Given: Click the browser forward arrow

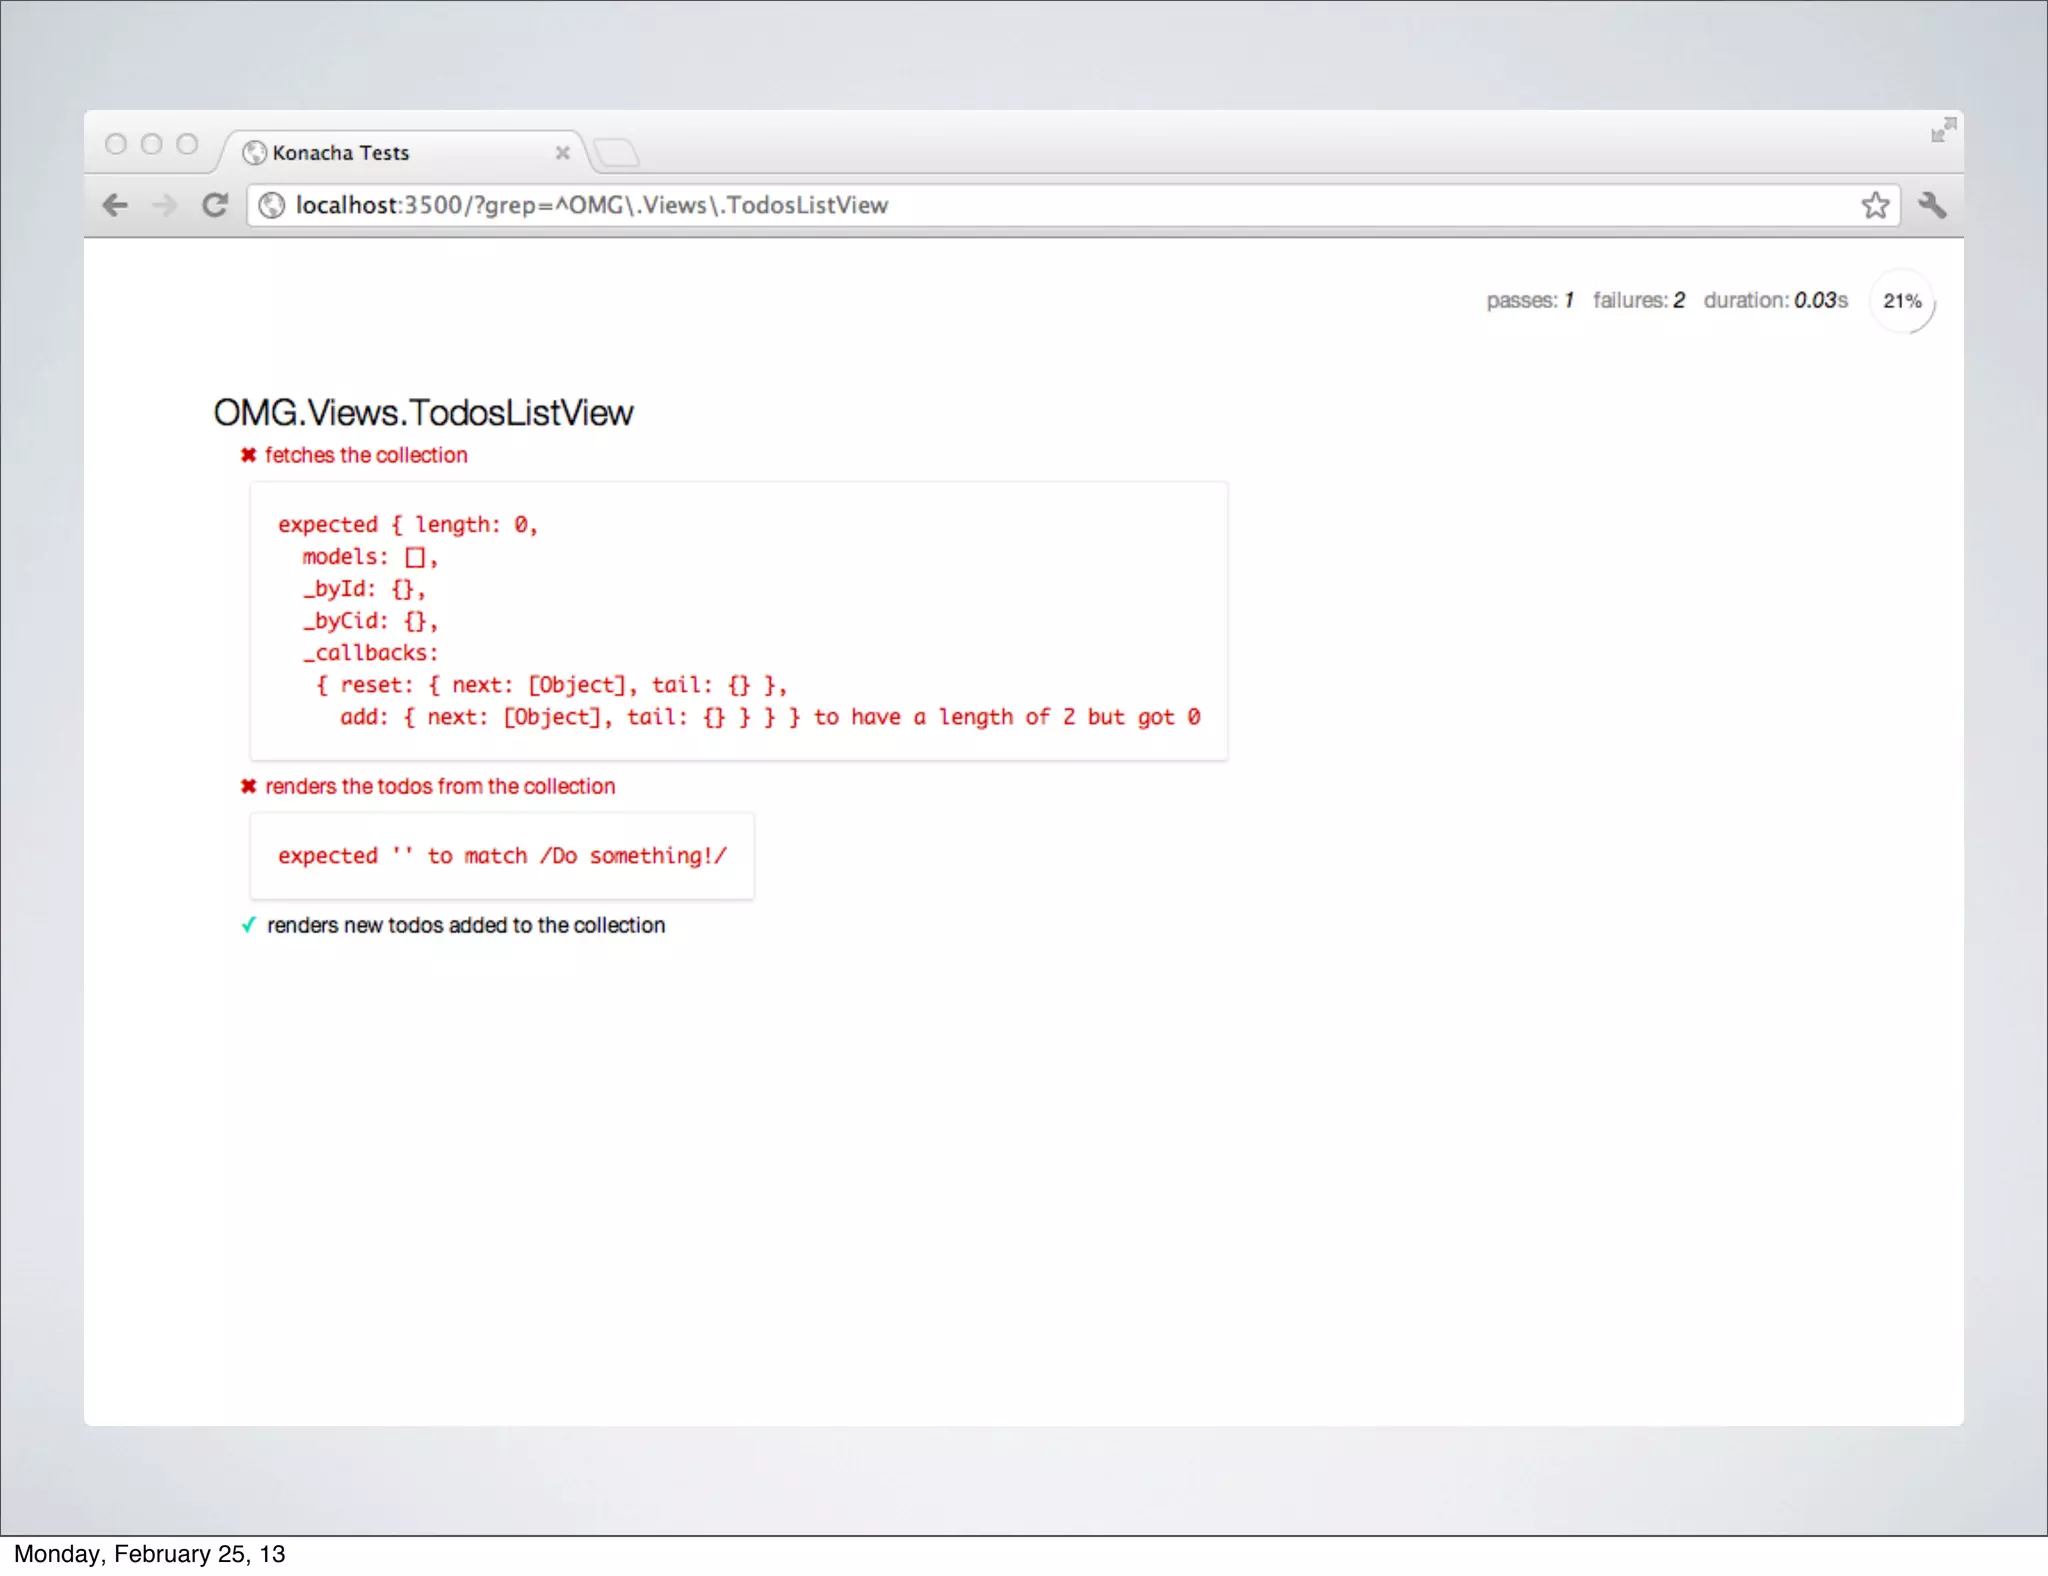Looking at the screenshot, I should coord(165,205).
